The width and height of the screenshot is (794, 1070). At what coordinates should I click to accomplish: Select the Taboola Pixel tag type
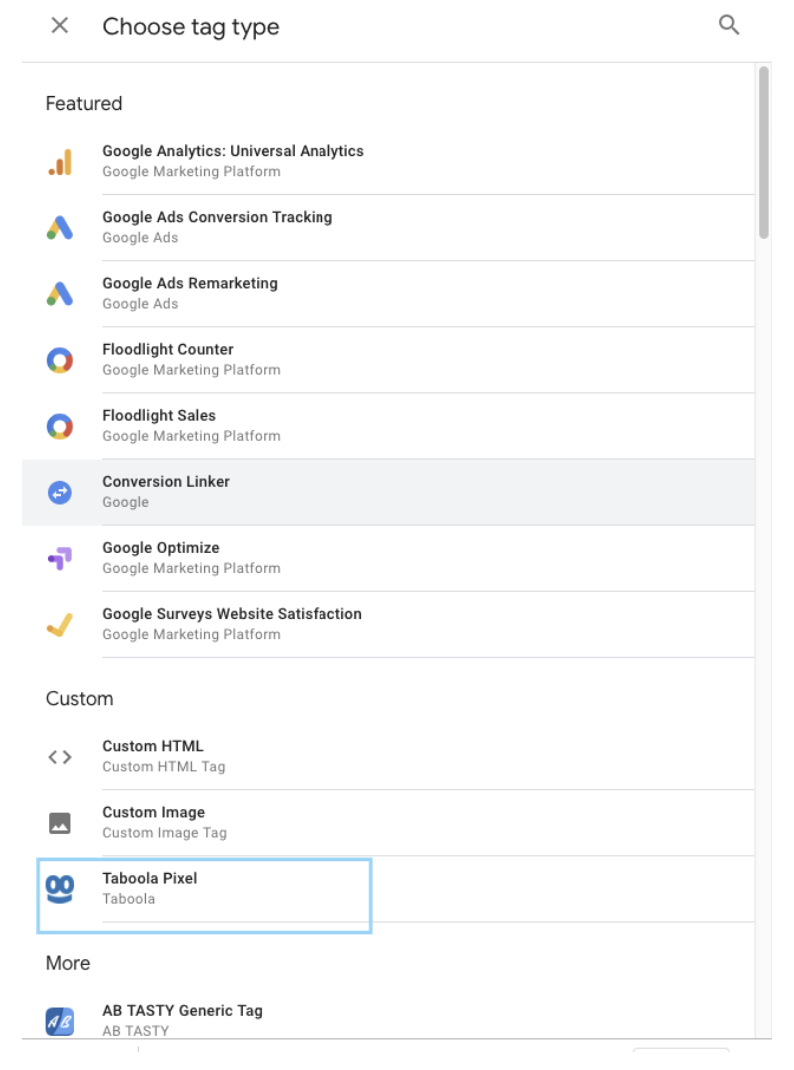coord(389,889)
